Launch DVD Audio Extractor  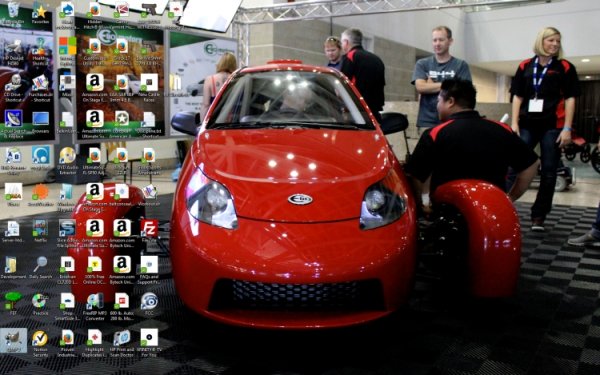[x=67, y=160]
